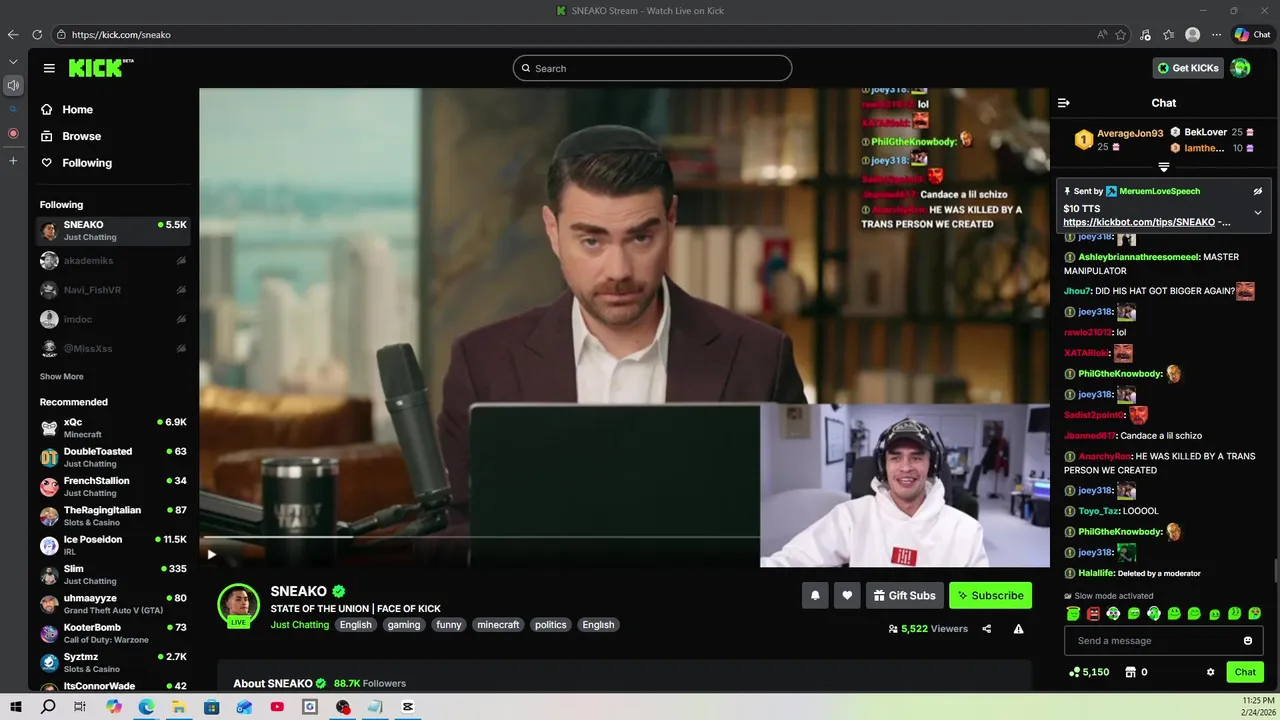The height and width of the screenshot is (720, 1280).
Task: Share the stream with share icon
Action: (987, 629)
